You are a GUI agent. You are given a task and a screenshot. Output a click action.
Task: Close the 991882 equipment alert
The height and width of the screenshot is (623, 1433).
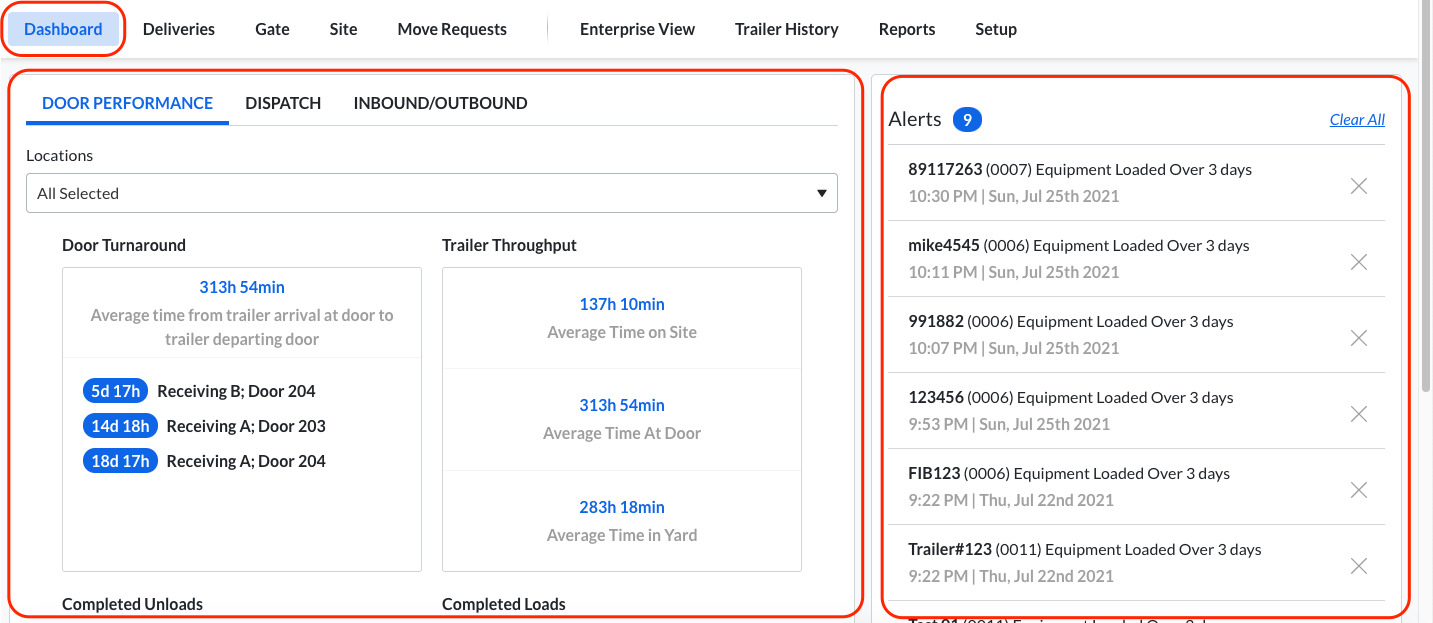(x=1358, y=338)
